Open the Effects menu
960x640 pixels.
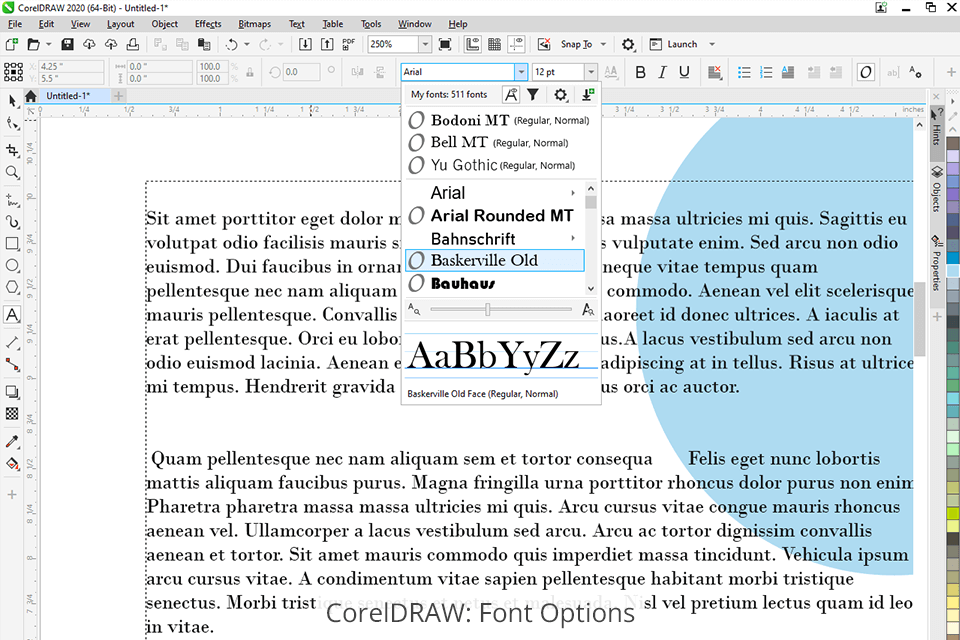tap(208, 24)
